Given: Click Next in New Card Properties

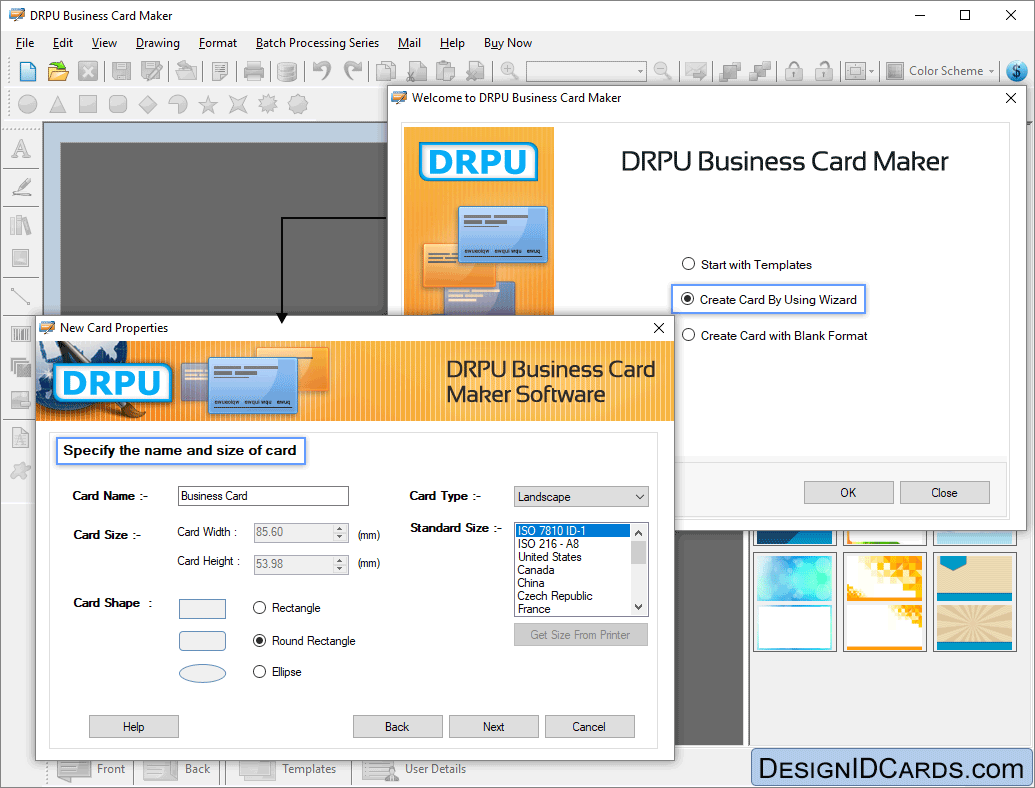Looking at the screenshot, I should coord(494,727).
